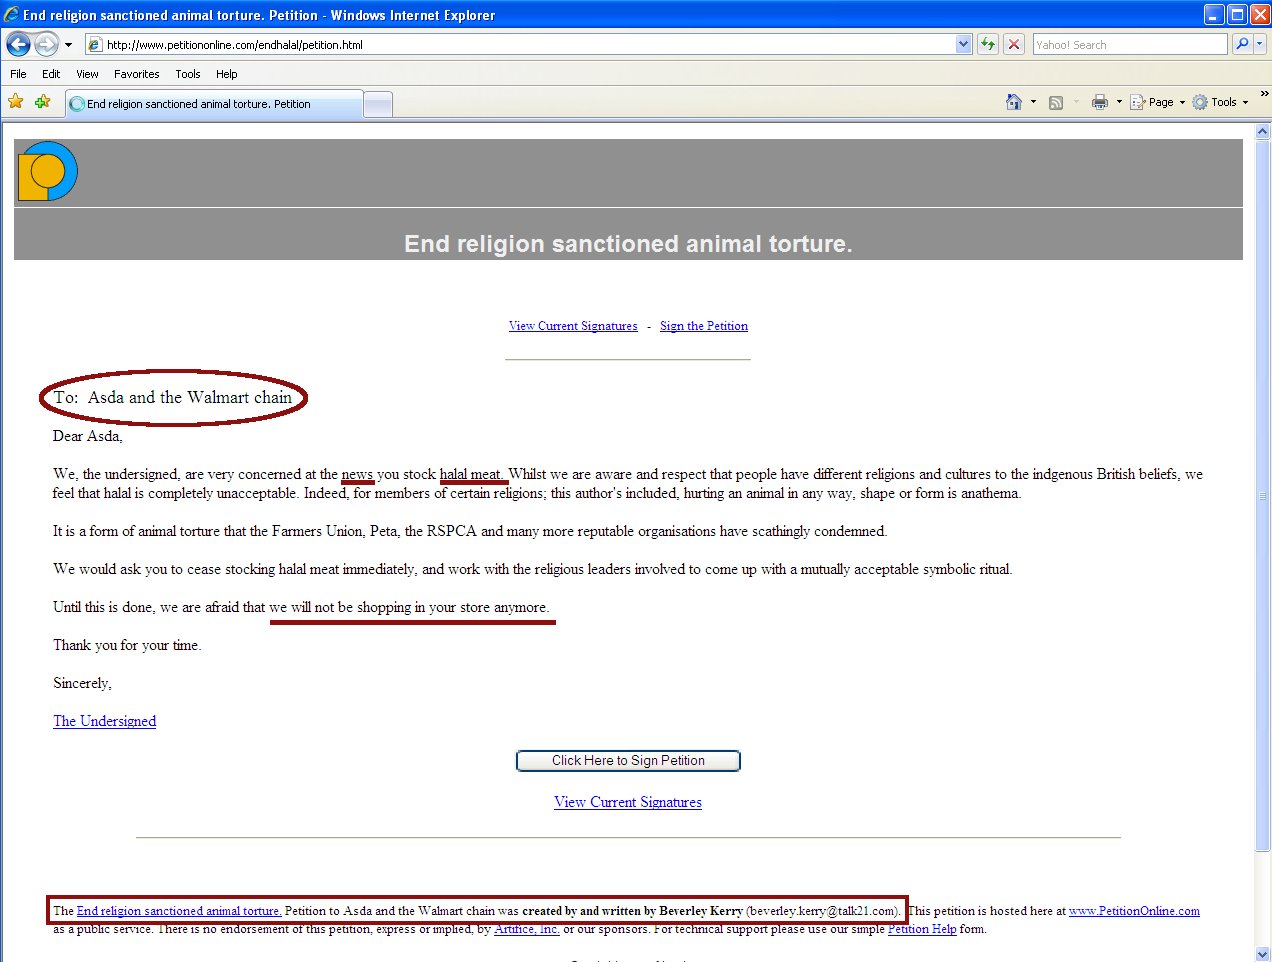This screenshot has height=962, width=1272.
Task: Click the Yahoo! Search input field
Action: [1129, 44]
